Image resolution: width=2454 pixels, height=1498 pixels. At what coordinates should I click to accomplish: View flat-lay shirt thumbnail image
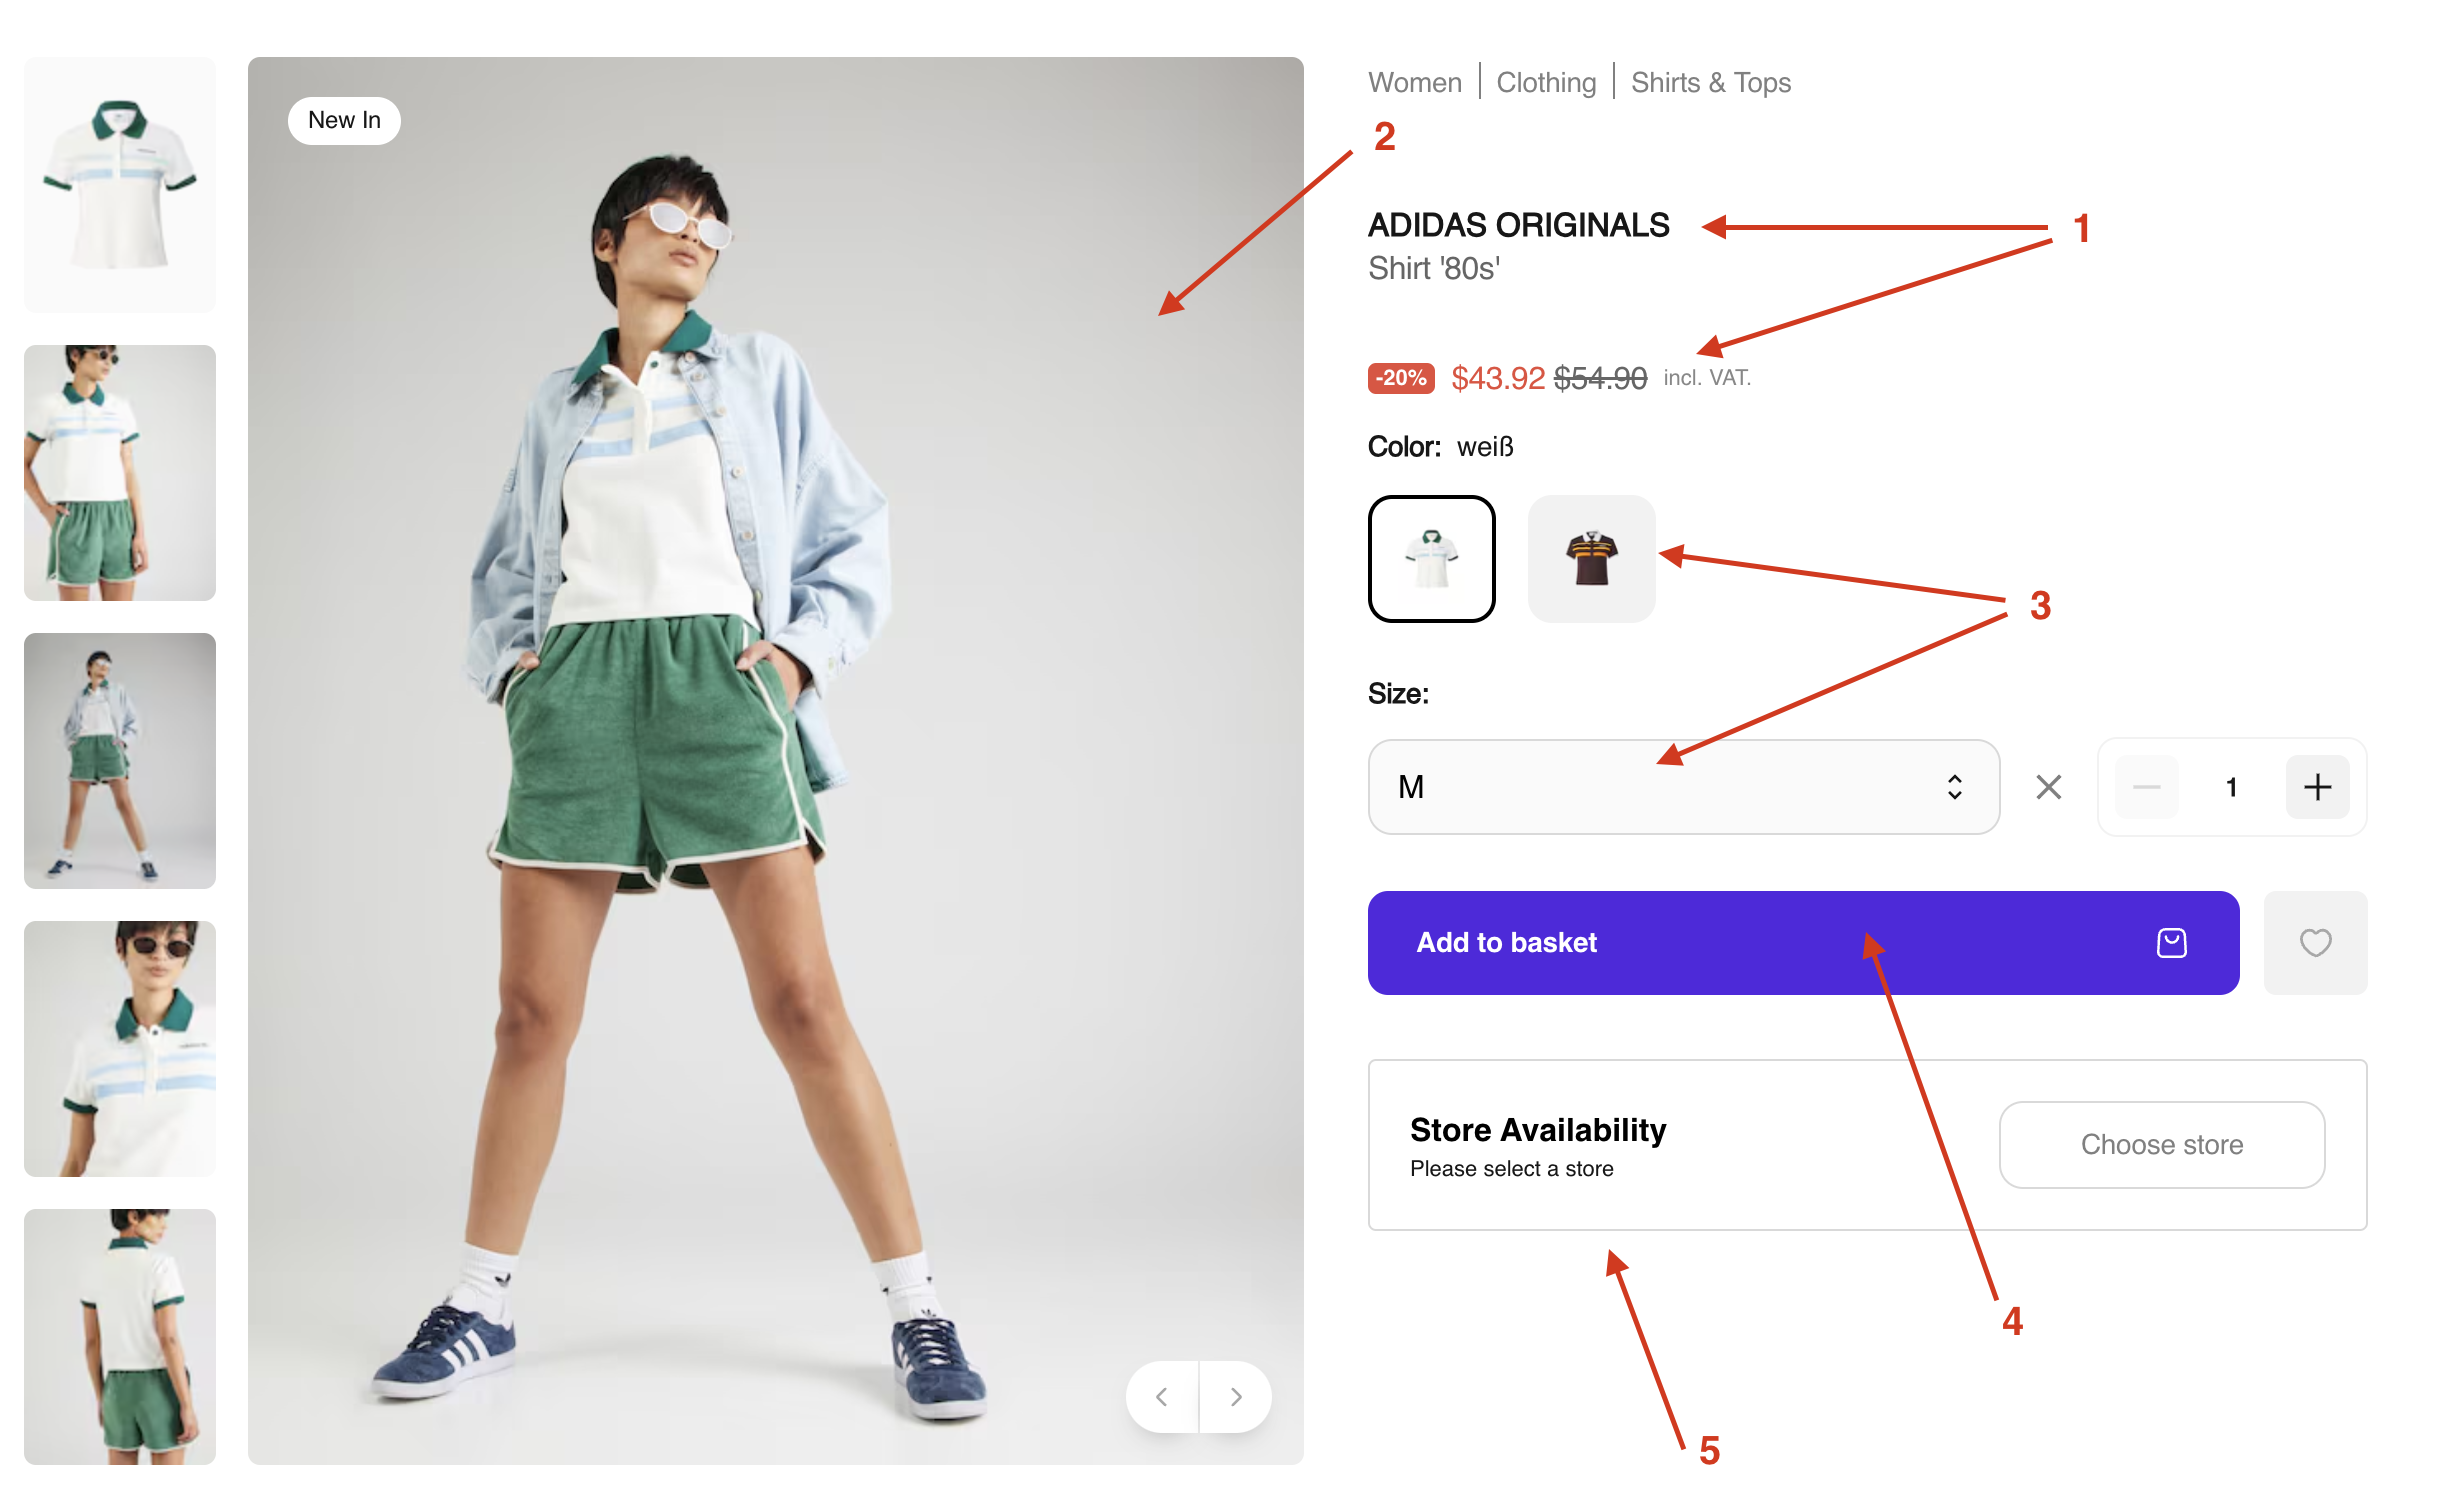120,185
